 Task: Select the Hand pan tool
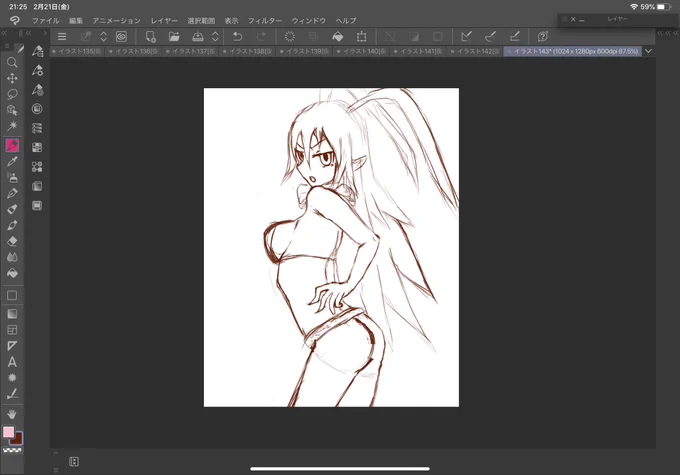tap(12, 413)
